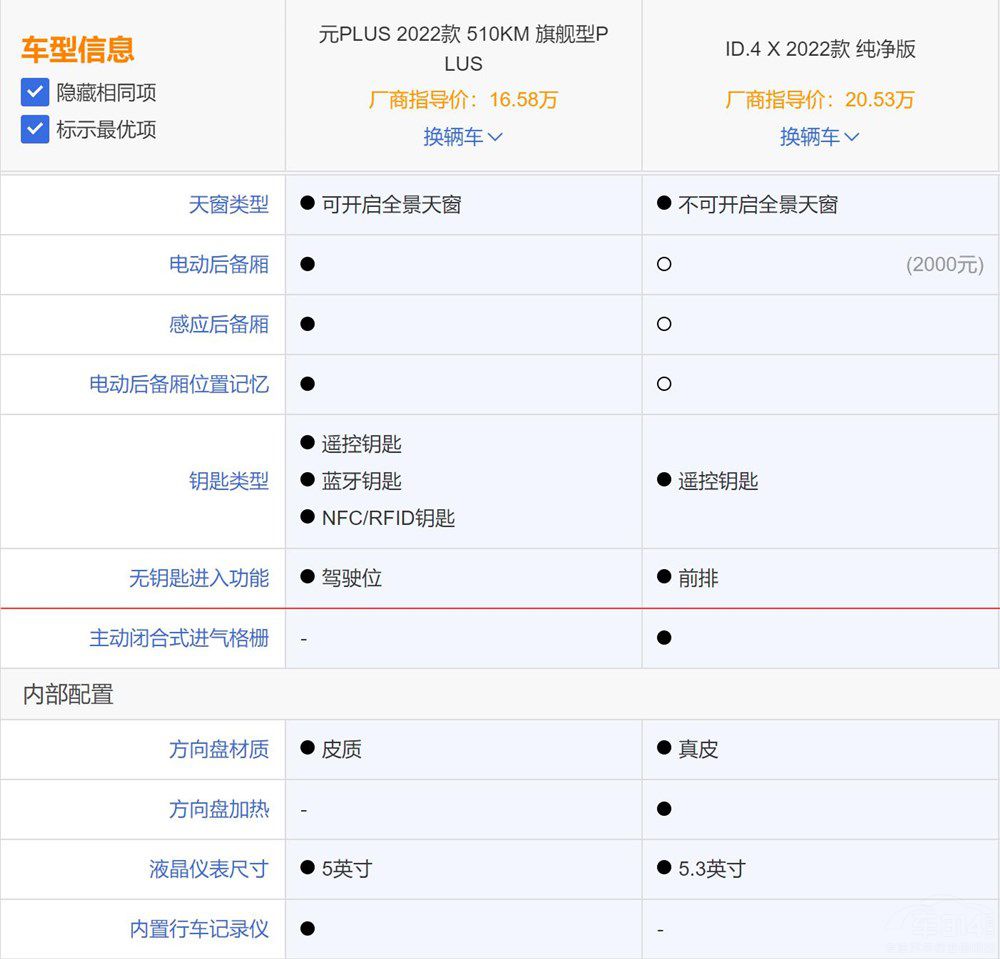Click the 天窗类型 row label
This screenshot has height=959, width=1000.
click(x=228, y=205)
